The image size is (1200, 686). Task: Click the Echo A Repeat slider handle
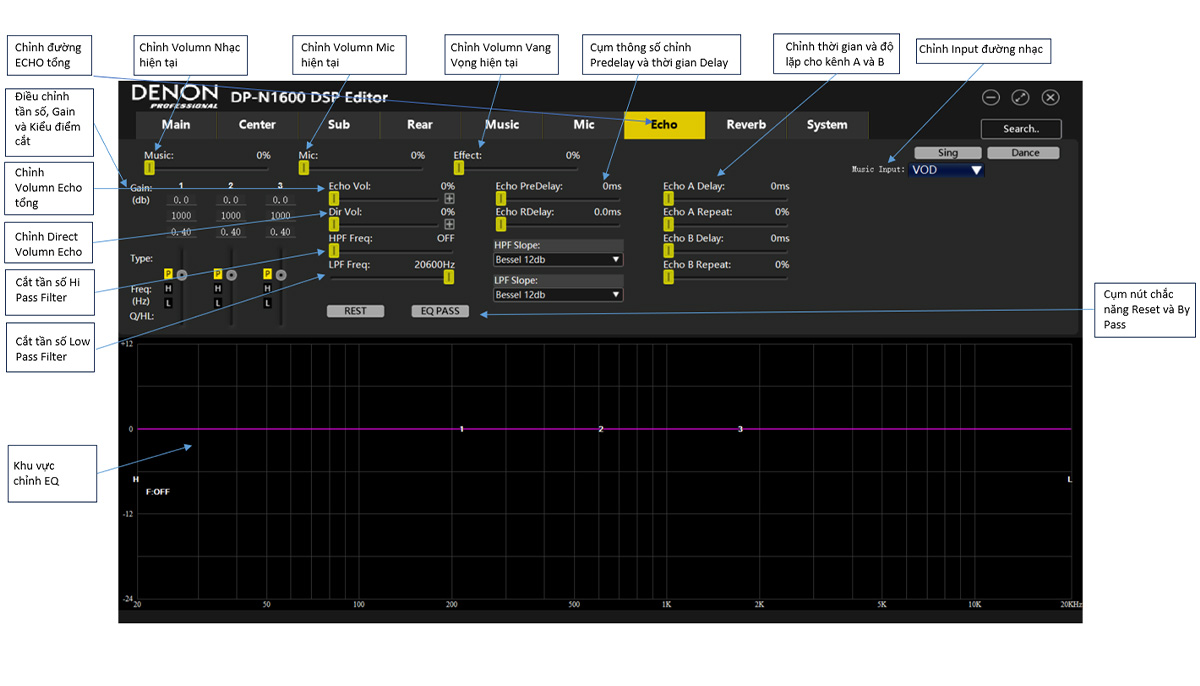click(x=668, y=225)
